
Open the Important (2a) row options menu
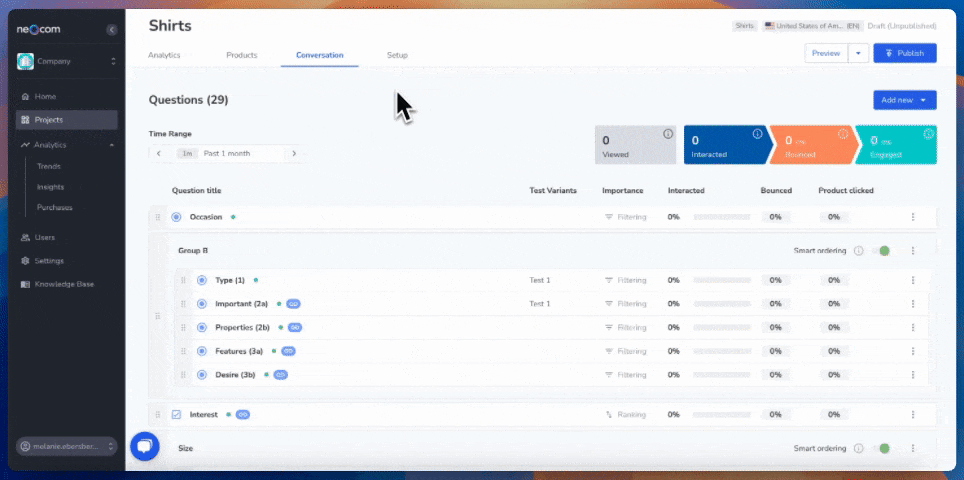(913, 304)
